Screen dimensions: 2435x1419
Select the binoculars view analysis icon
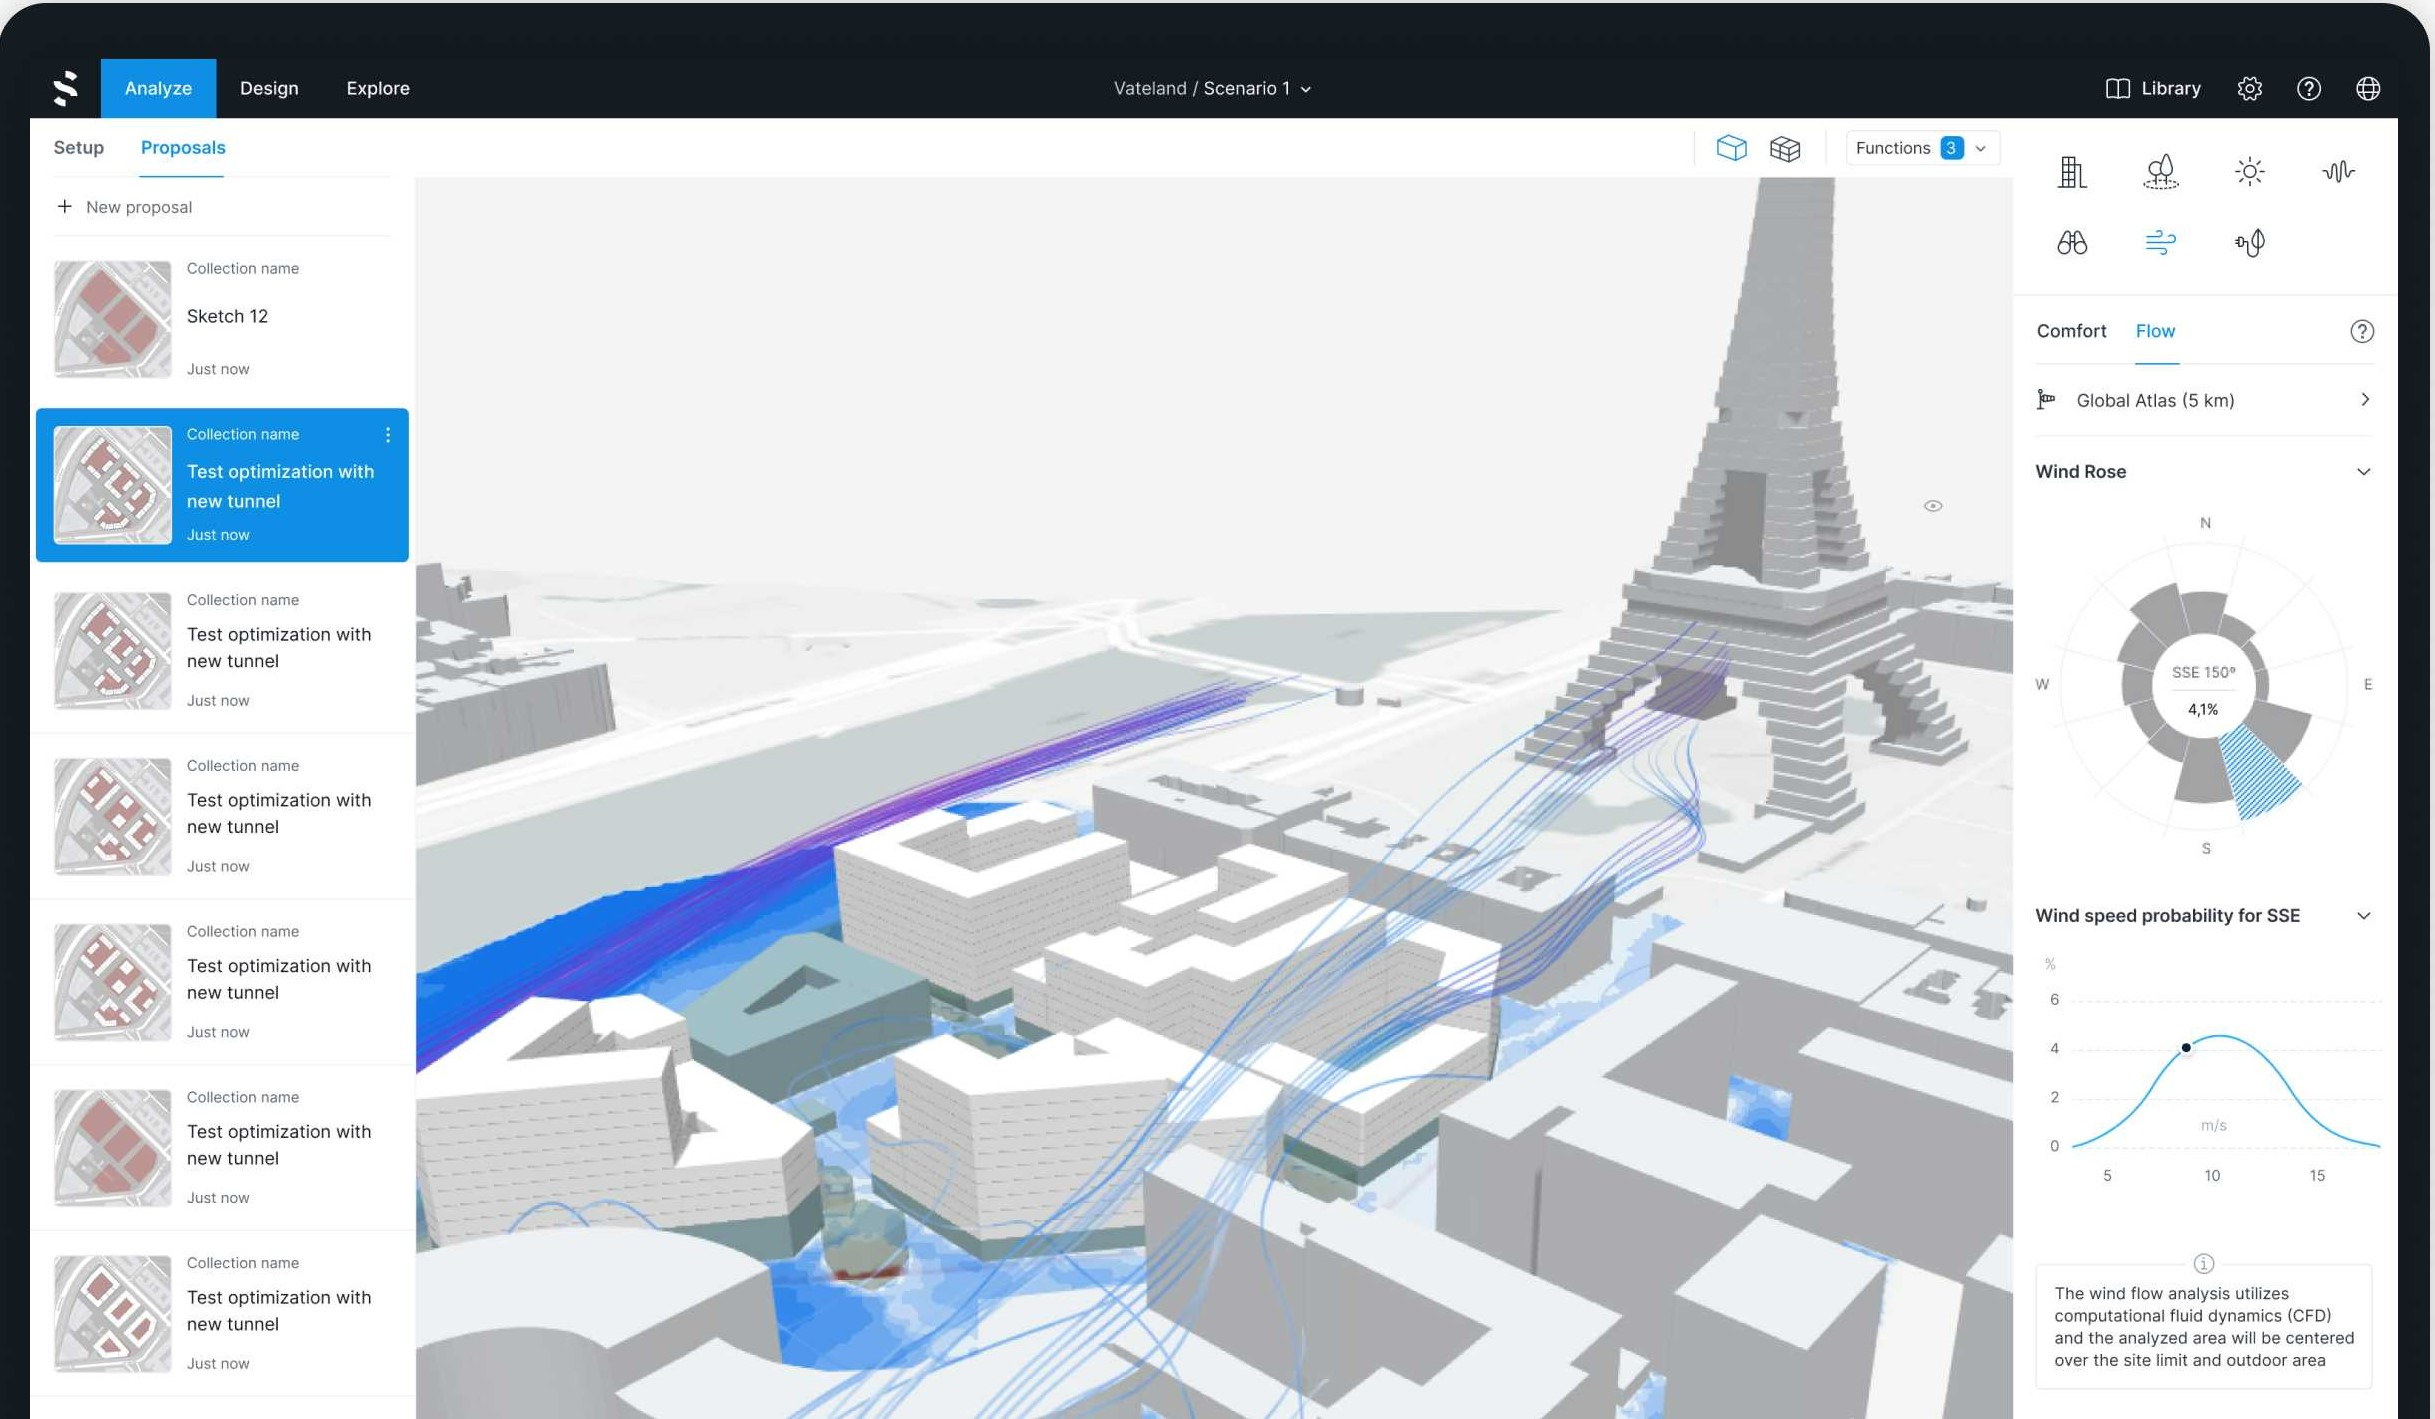pos(2071,243)
